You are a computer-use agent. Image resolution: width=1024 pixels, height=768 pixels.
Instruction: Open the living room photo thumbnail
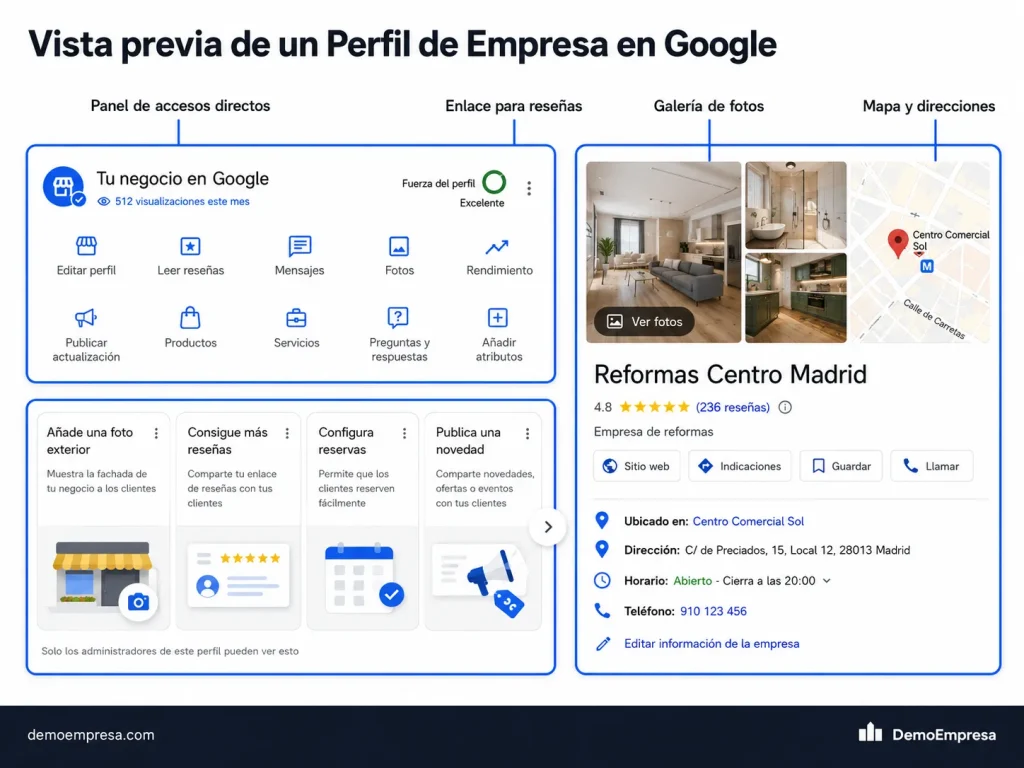pyautogui.click(x=664, y=252)
